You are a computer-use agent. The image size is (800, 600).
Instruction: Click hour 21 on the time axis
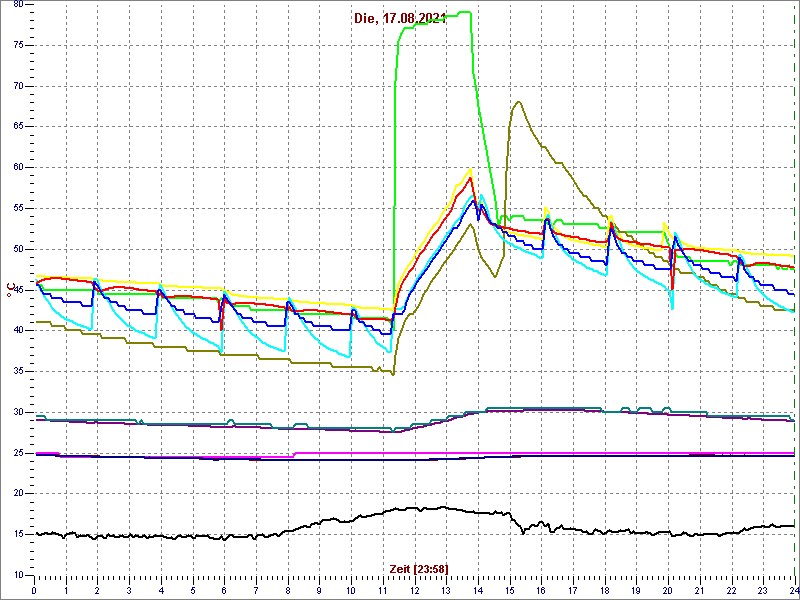coord(699,590)
